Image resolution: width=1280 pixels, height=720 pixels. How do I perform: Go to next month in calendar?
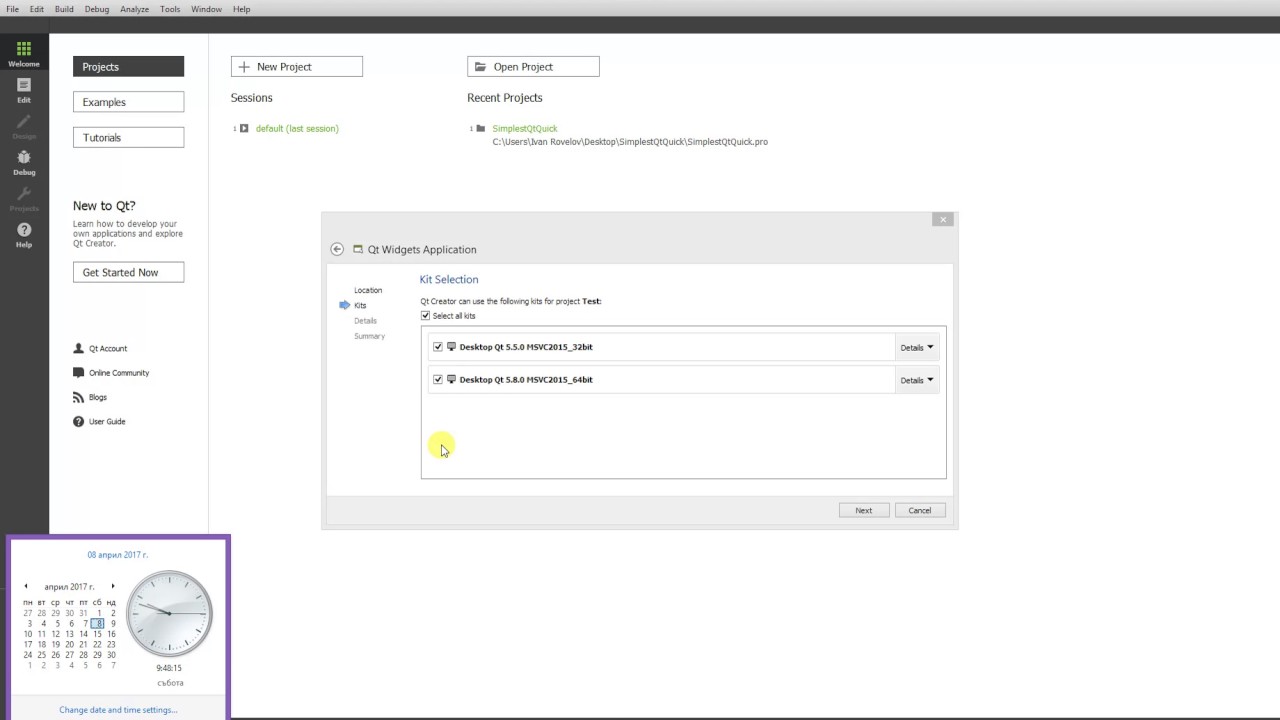pos(112,586)
